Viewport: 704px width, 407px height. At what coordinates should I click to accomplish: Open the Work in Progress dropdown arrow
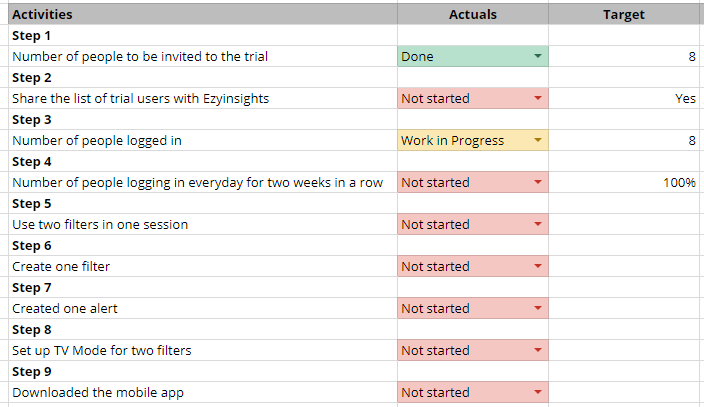pos(537,140)
